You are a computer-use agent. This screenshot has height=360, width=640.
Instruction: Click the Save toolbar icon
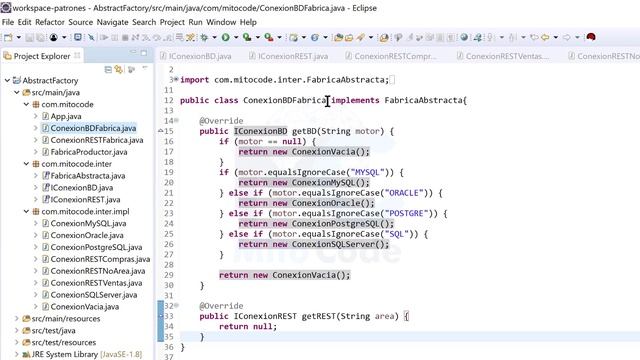(29, 38)
